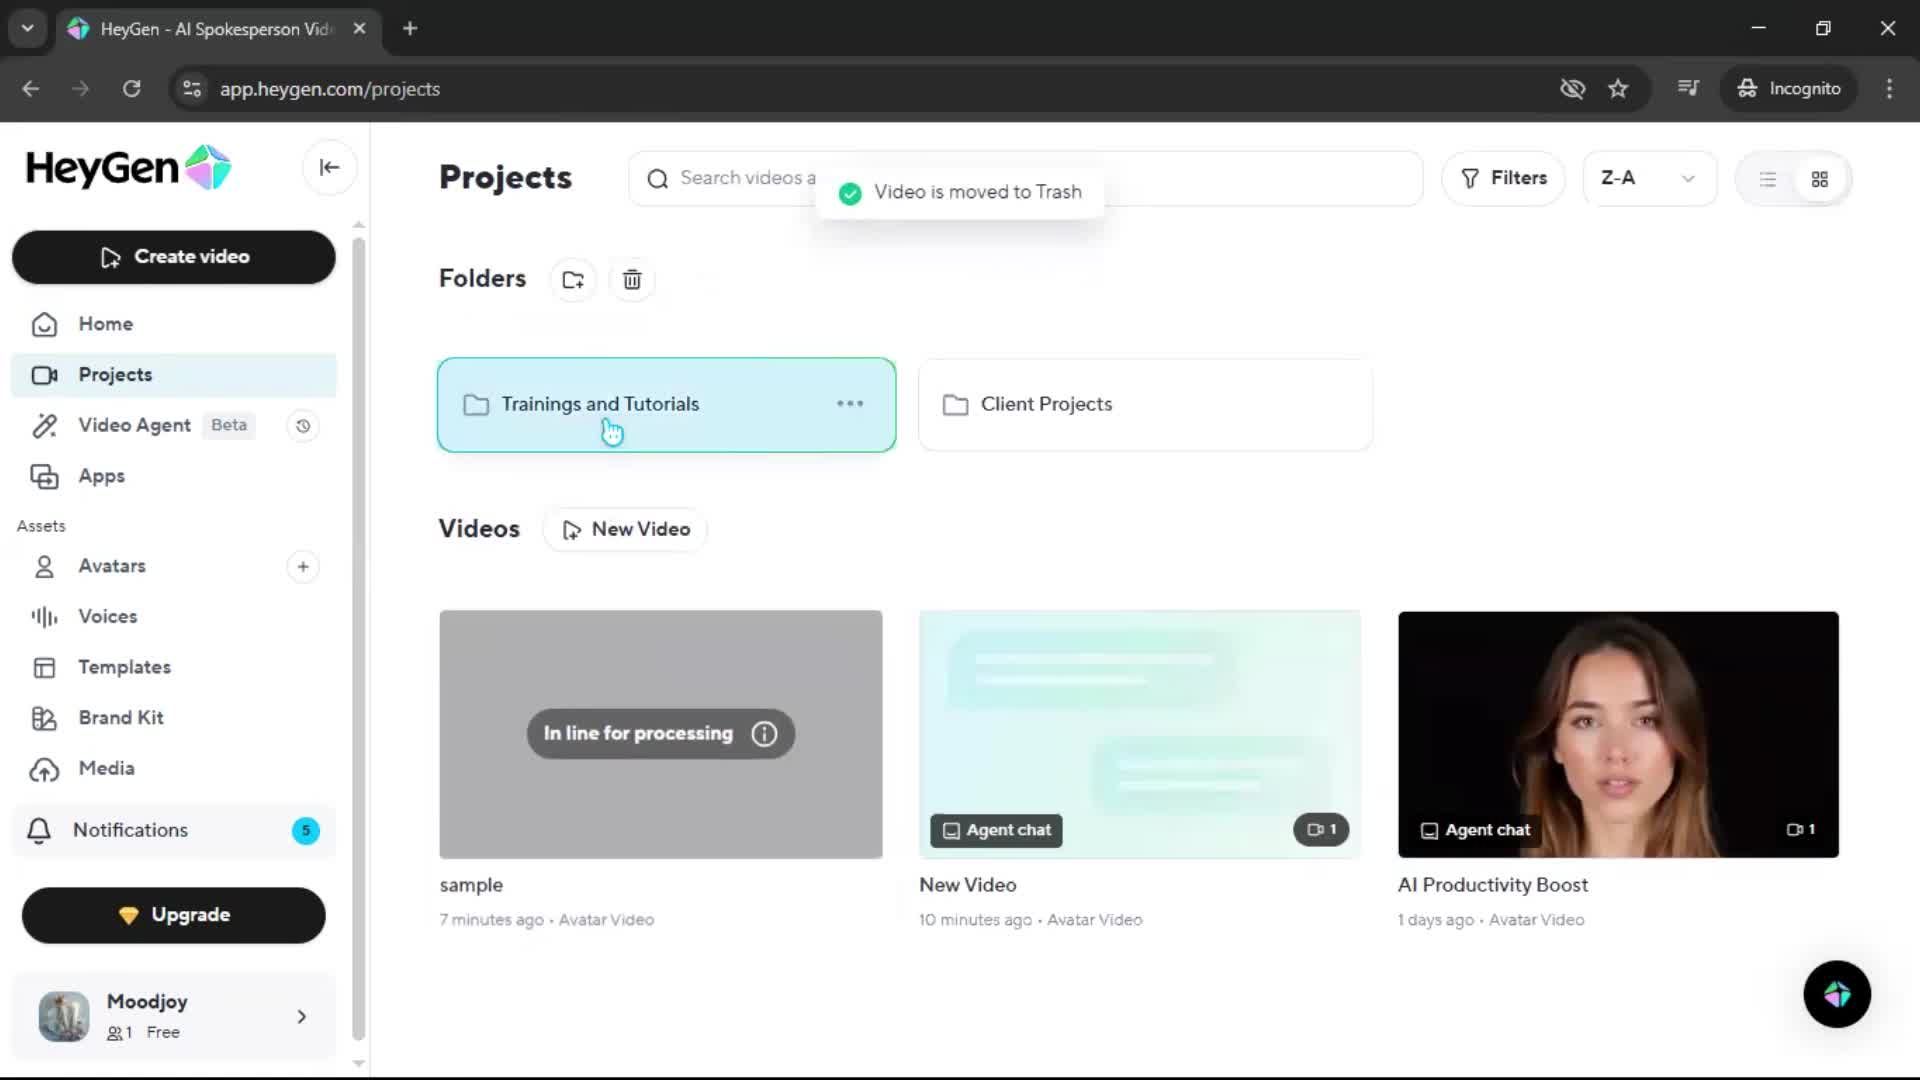
Task: Click the Create video button
Action: (x=174, y=257)
